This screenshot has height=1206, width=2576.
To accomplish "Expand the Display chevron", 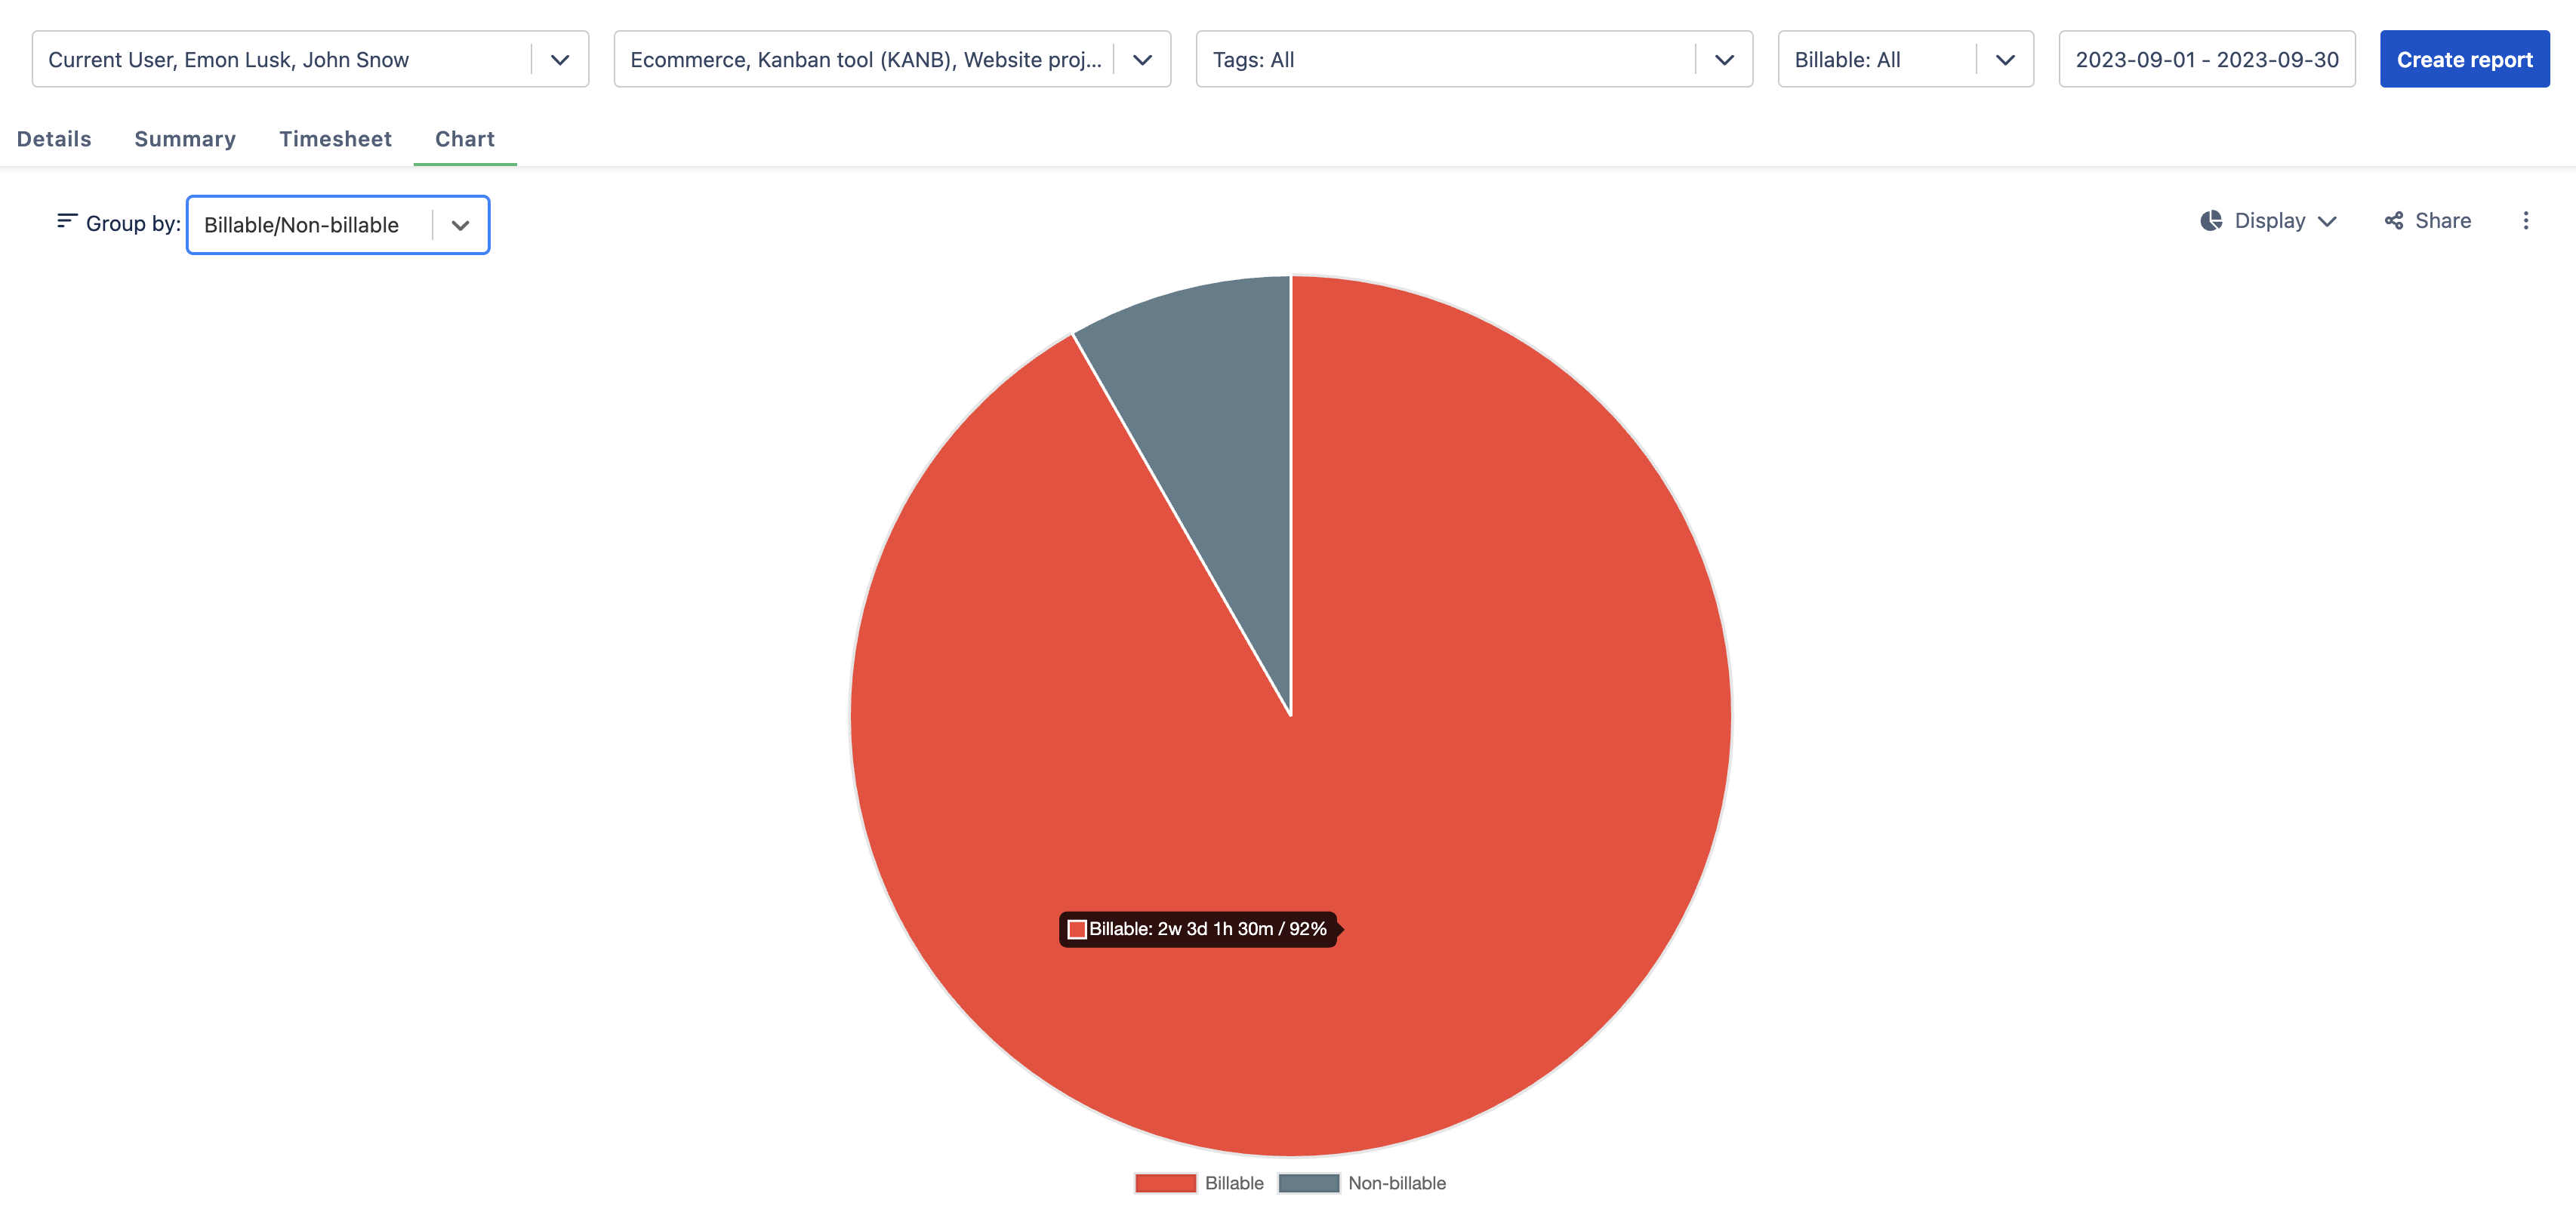I will pyautogui.click(x=2327, y=222).
